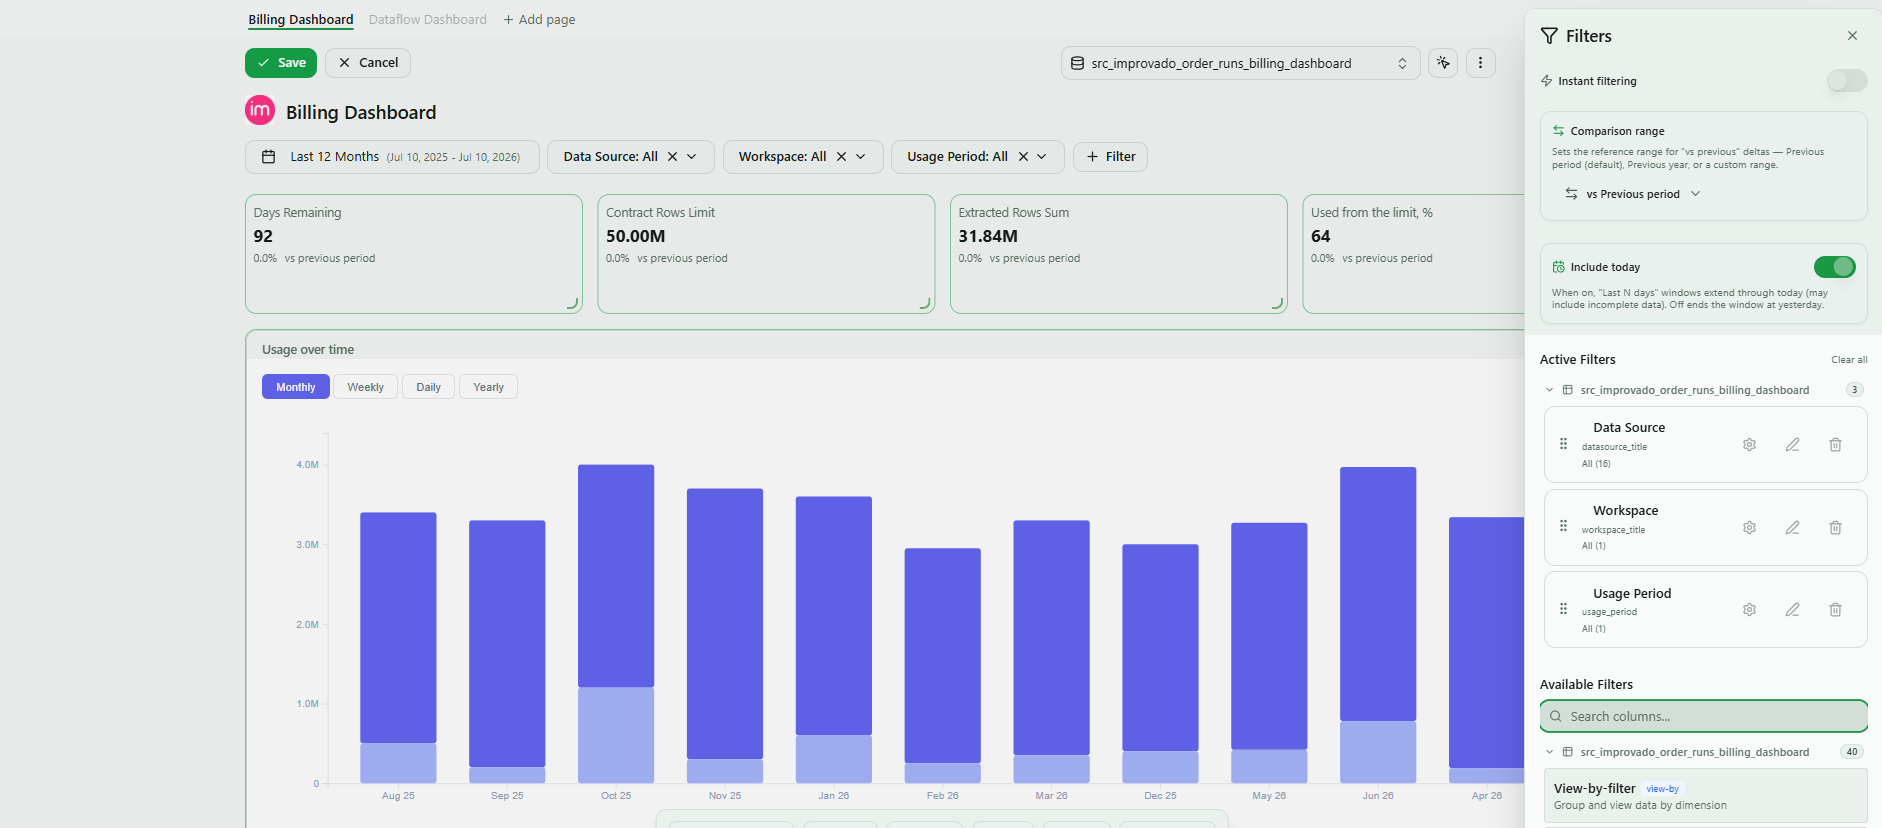This screenshot has height=828, width=1882.
Task: Click the active filters count badge 3
Action: (1854, 390)
